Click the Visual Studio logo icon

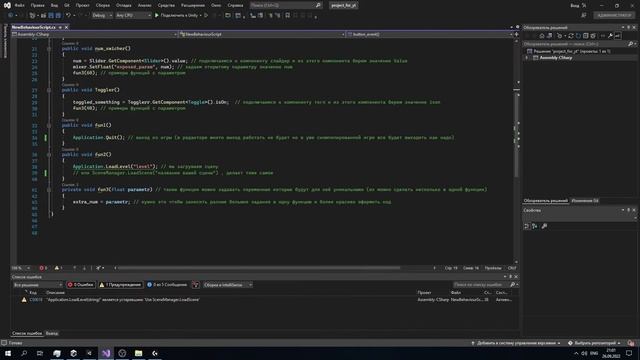(x=7, y=5)
